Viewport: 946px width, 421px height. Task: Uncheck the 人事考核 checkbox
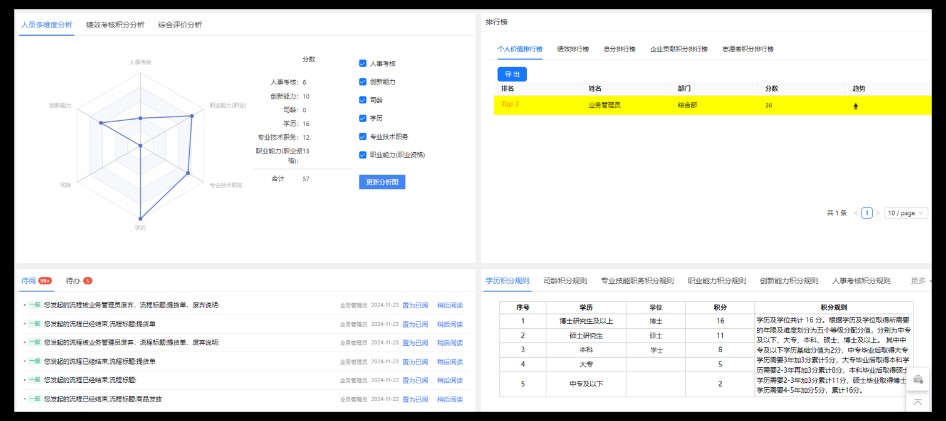(x=362, y=63)
